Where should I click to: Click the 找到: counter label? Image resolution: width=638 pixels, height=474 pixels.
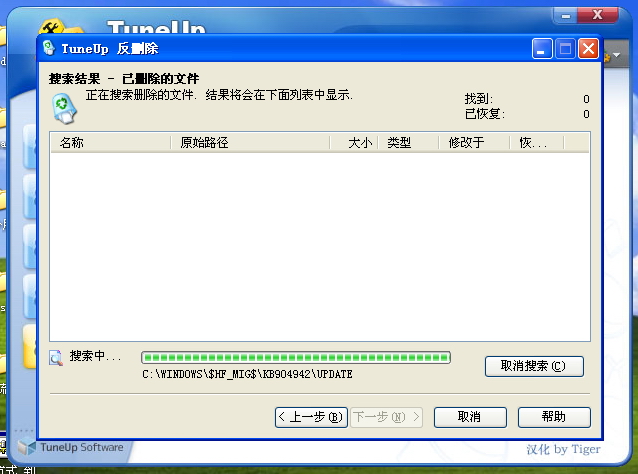[x=479, y=99]
